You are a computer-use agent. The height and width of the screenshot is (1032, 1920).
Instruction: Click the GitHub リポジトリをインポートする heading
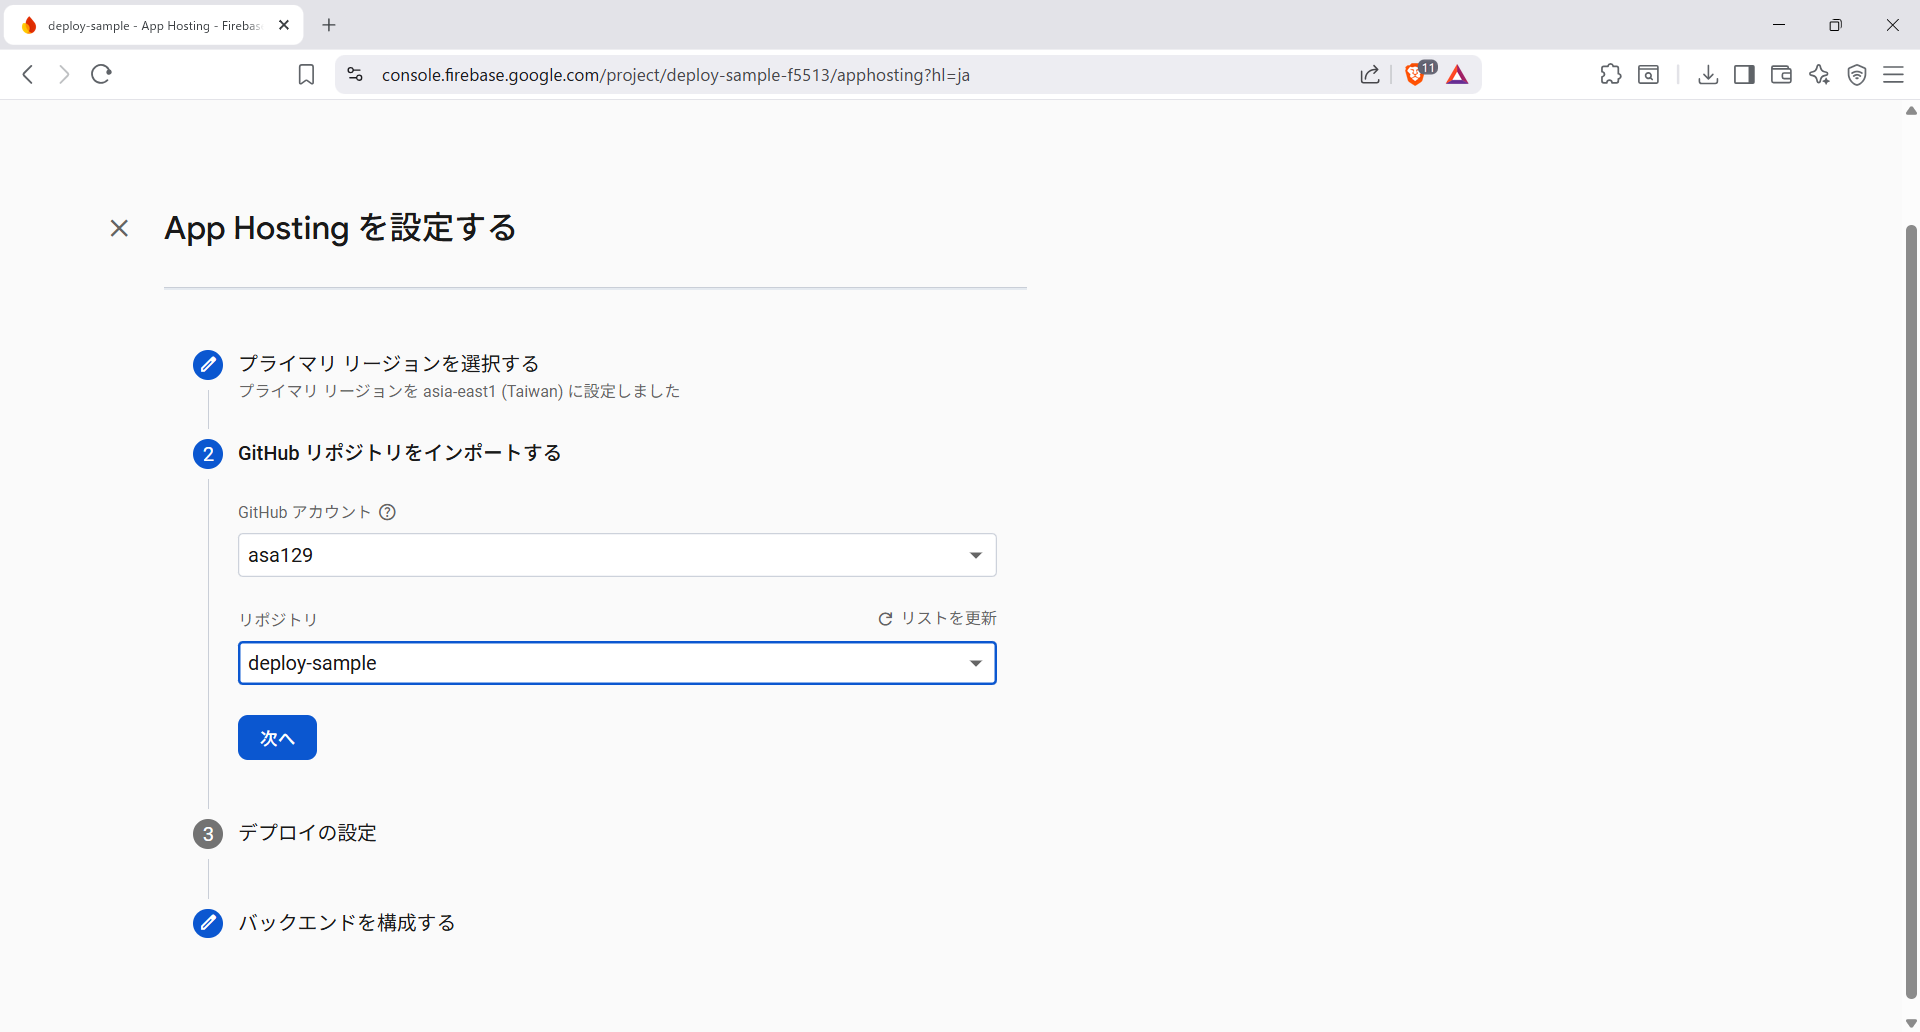(x=399, y=453)
